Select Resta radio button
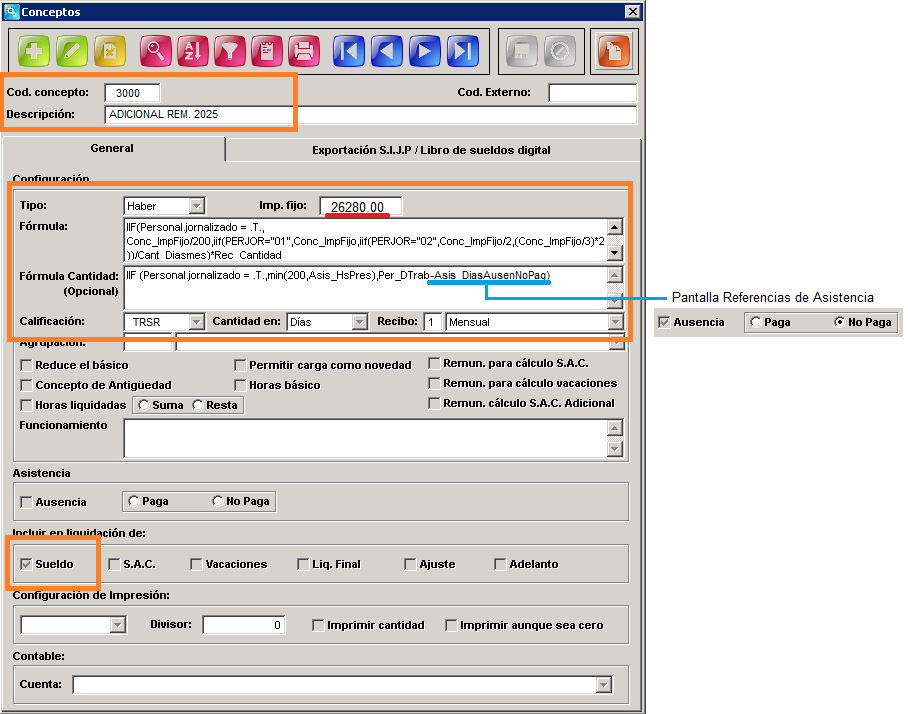Image resolution: width=908 pixels, height=714 pixels. tap(198, 405)
